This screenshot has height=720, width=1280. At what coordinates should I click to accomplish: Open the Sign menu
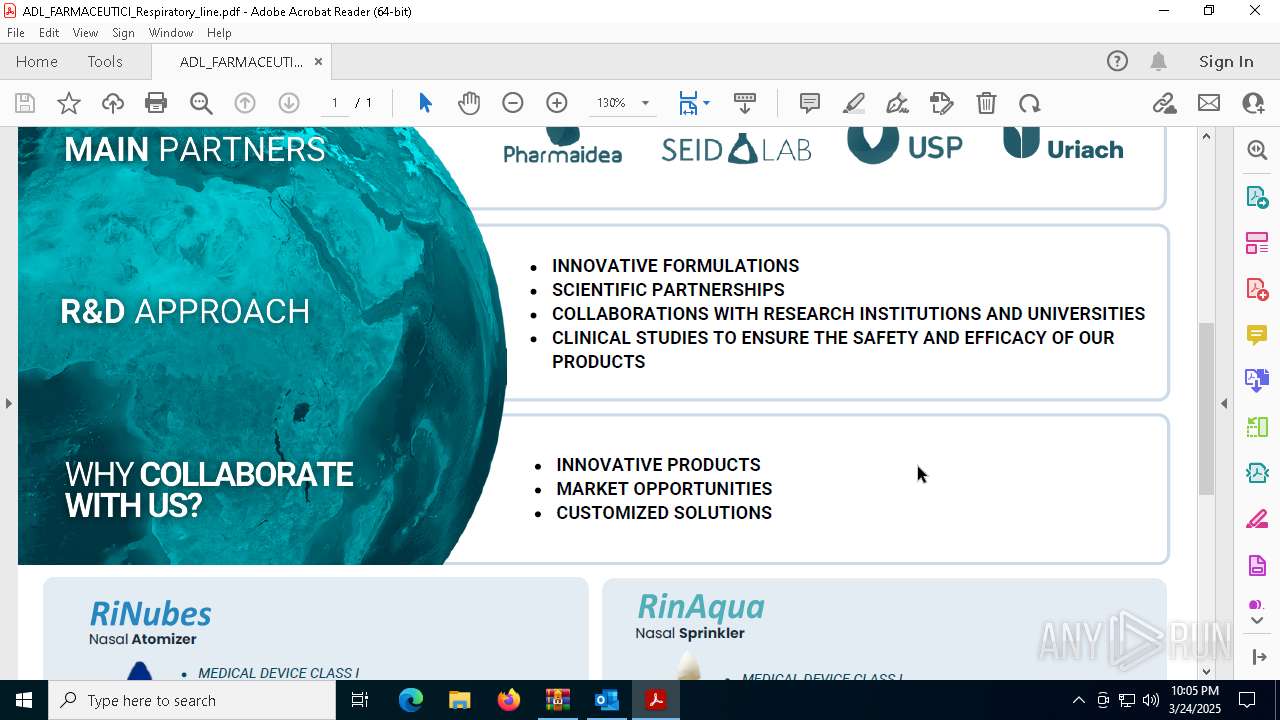123,33
